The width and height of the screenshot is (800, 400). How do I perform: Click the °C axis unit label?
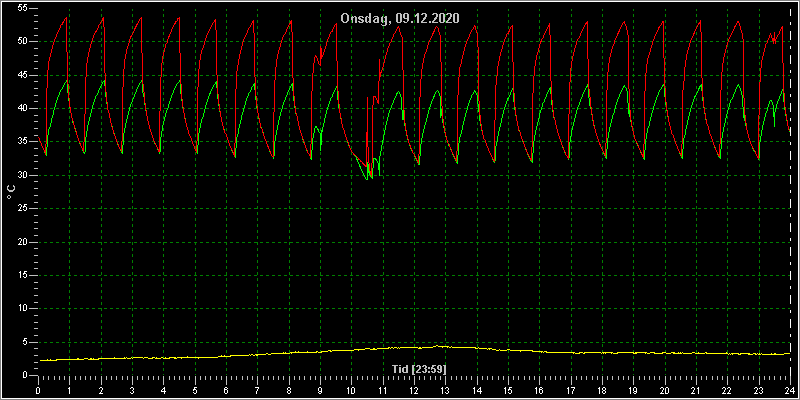[x=11, y=192]
